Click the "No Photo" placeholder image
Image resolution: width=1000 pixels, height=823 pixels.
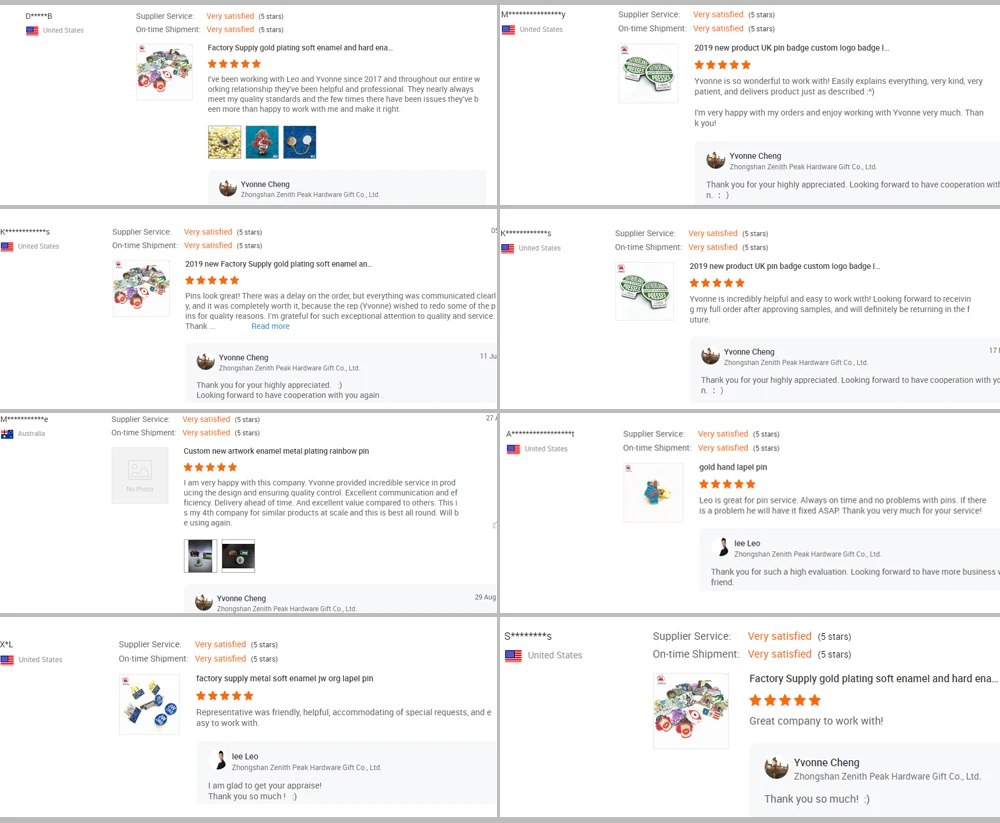pos(140,475)
